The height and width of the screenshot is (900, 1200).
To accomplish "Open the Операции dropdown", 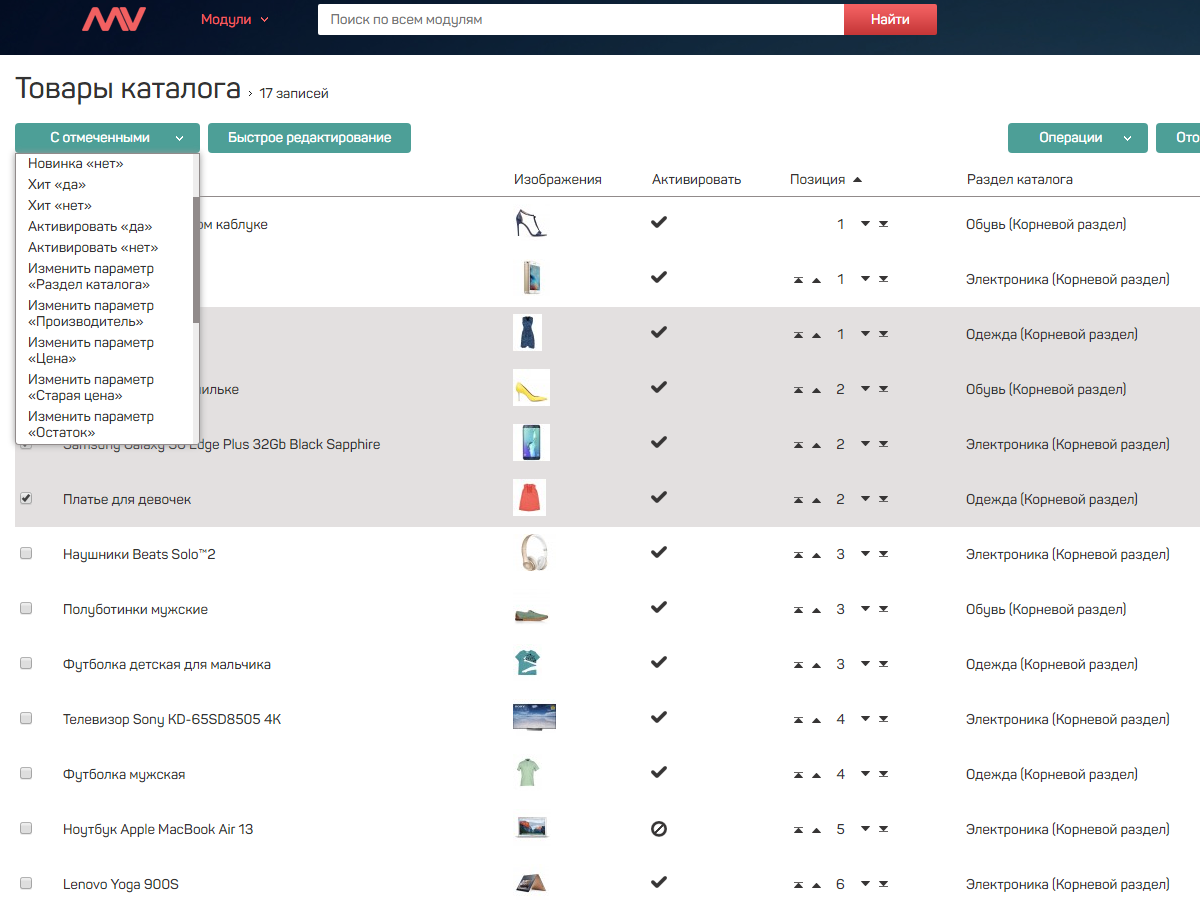I will point(1077,138).
